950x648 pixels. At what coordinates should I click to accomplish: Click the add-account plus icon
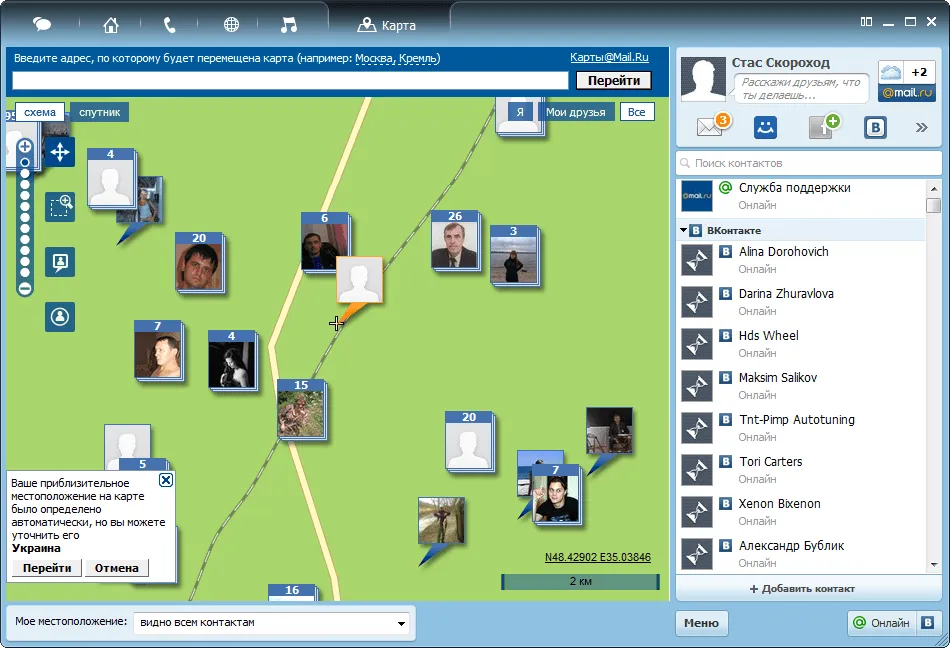pos(823,126)
